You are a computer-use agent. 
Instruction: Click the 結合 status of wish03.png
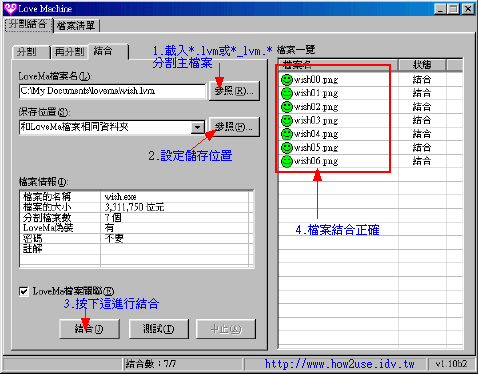coord(422,120)
